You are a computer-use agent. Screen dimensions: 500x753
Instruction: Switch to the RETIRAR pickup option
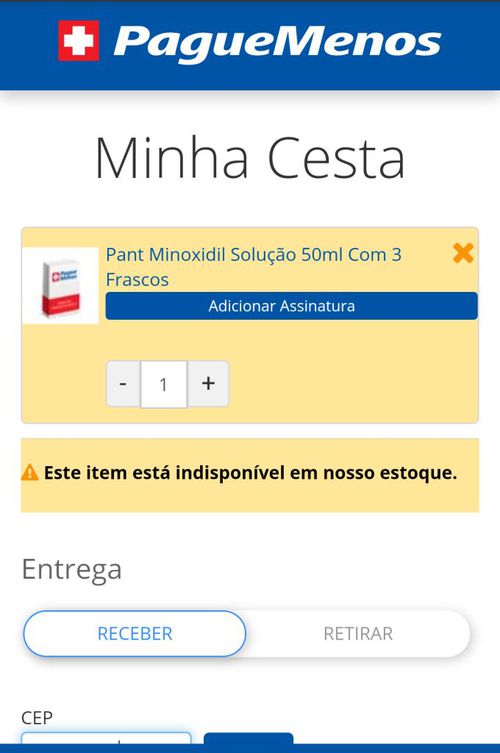pyautogui.click(x=358, y=633)
